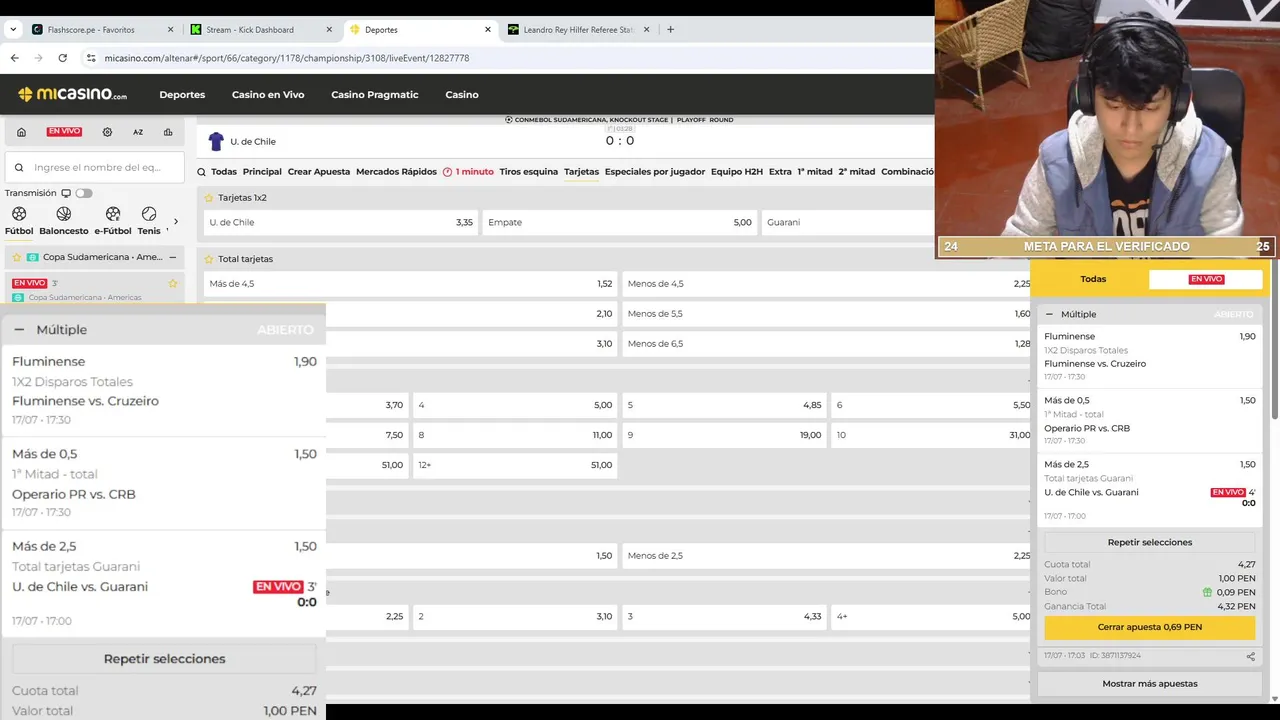Switch to Leandro Rey Hilfer Referee tab

click(578, 30)
